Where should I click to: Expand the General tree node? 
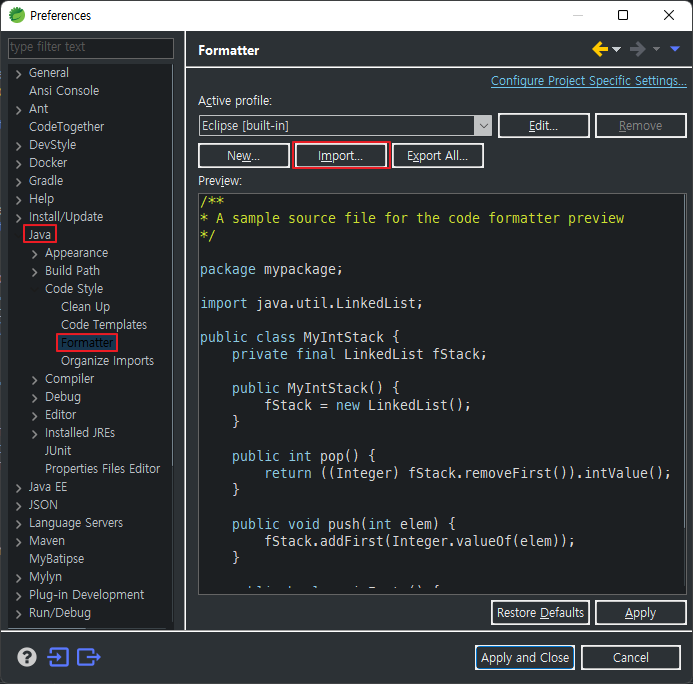coord(19,74)
